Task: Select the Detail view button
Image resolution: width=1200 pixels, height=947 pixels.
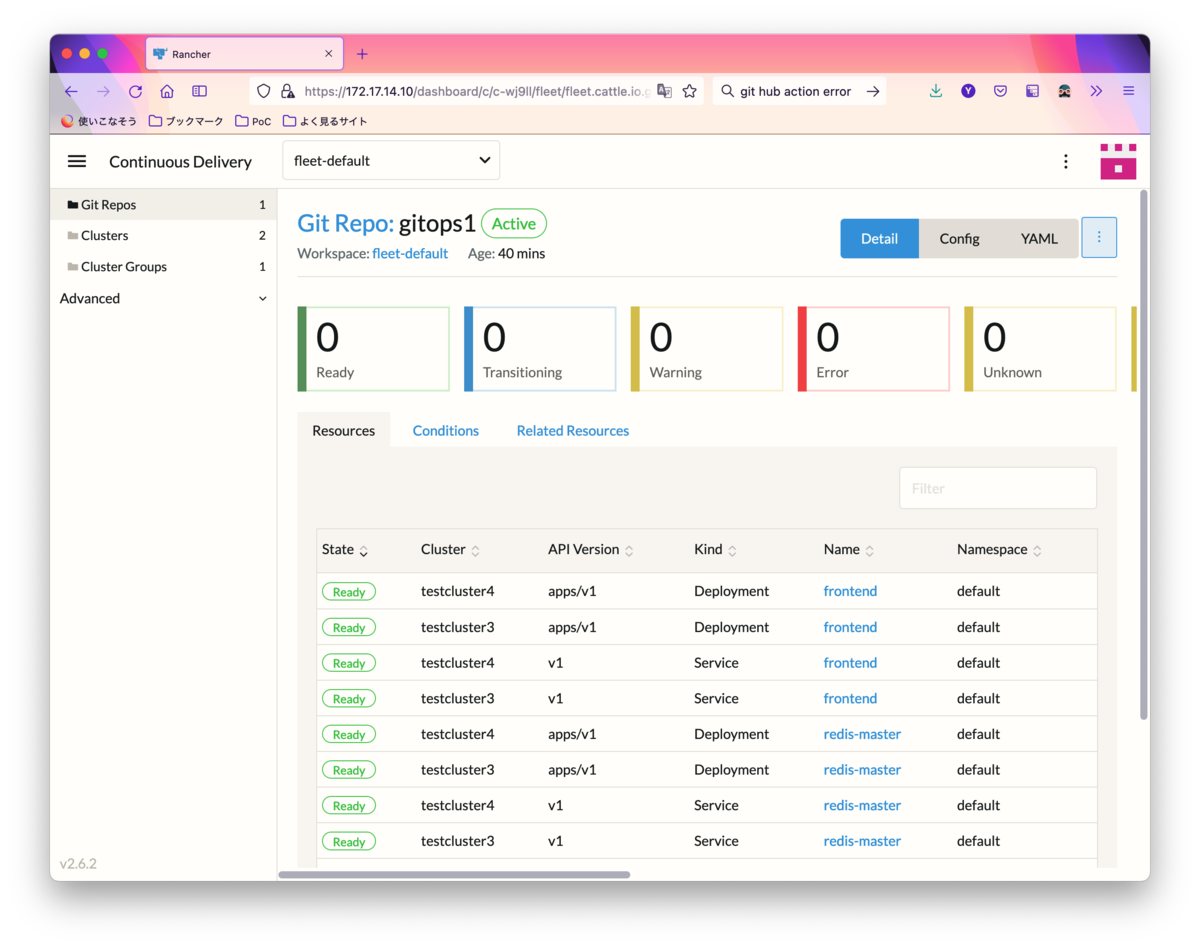Action: coord(879,238)
